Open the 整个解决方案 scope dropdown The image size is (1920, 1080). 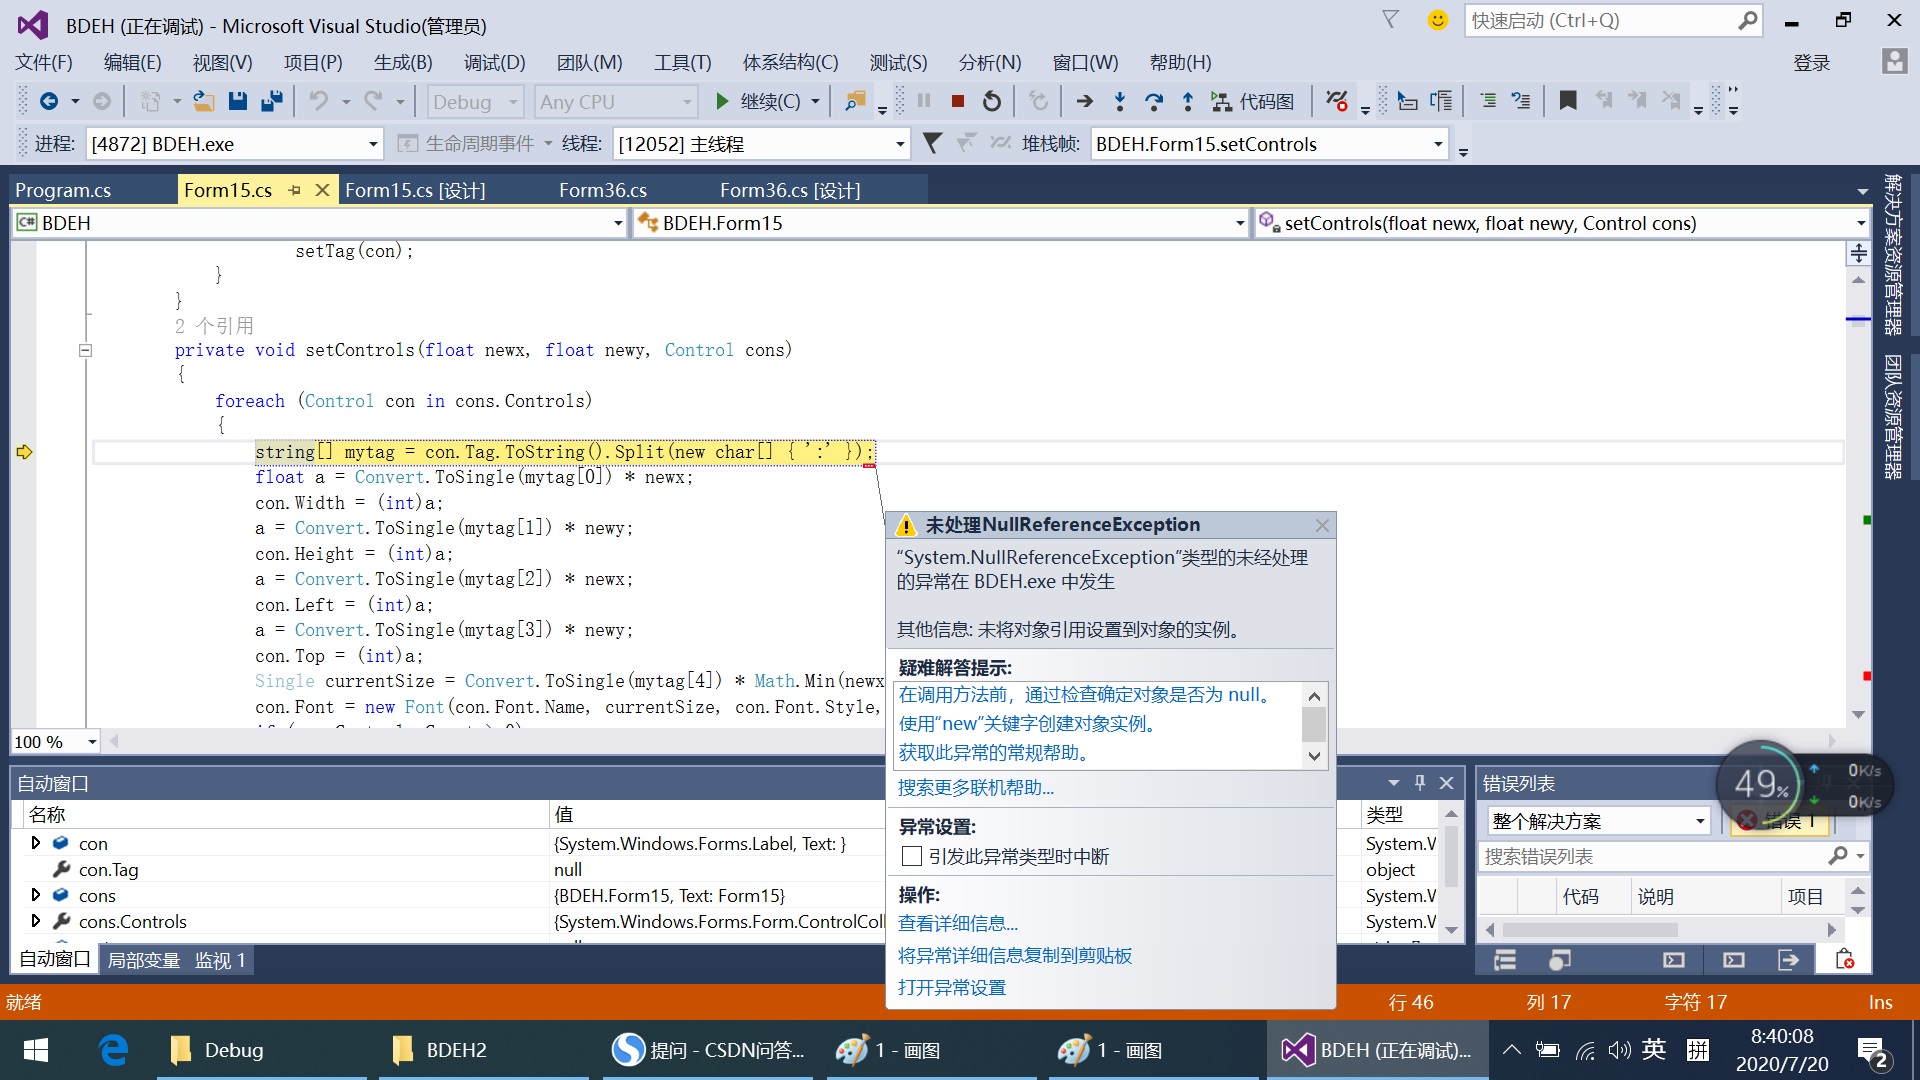(x=1598, y=821)
